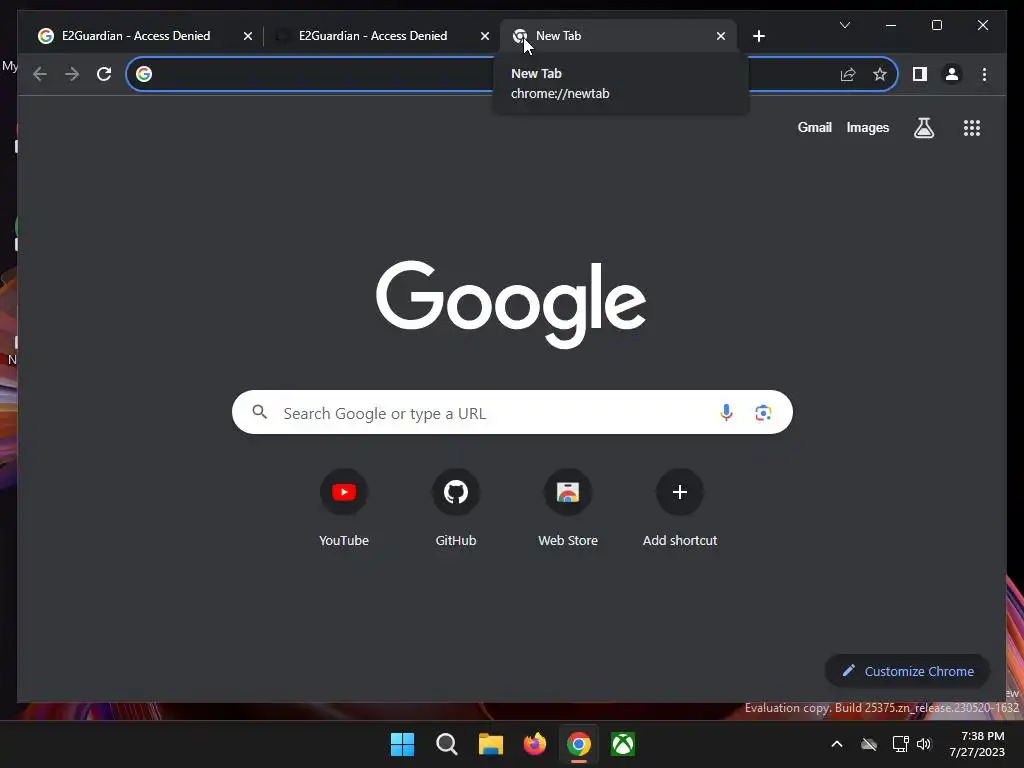Open Google Images link

867,128
